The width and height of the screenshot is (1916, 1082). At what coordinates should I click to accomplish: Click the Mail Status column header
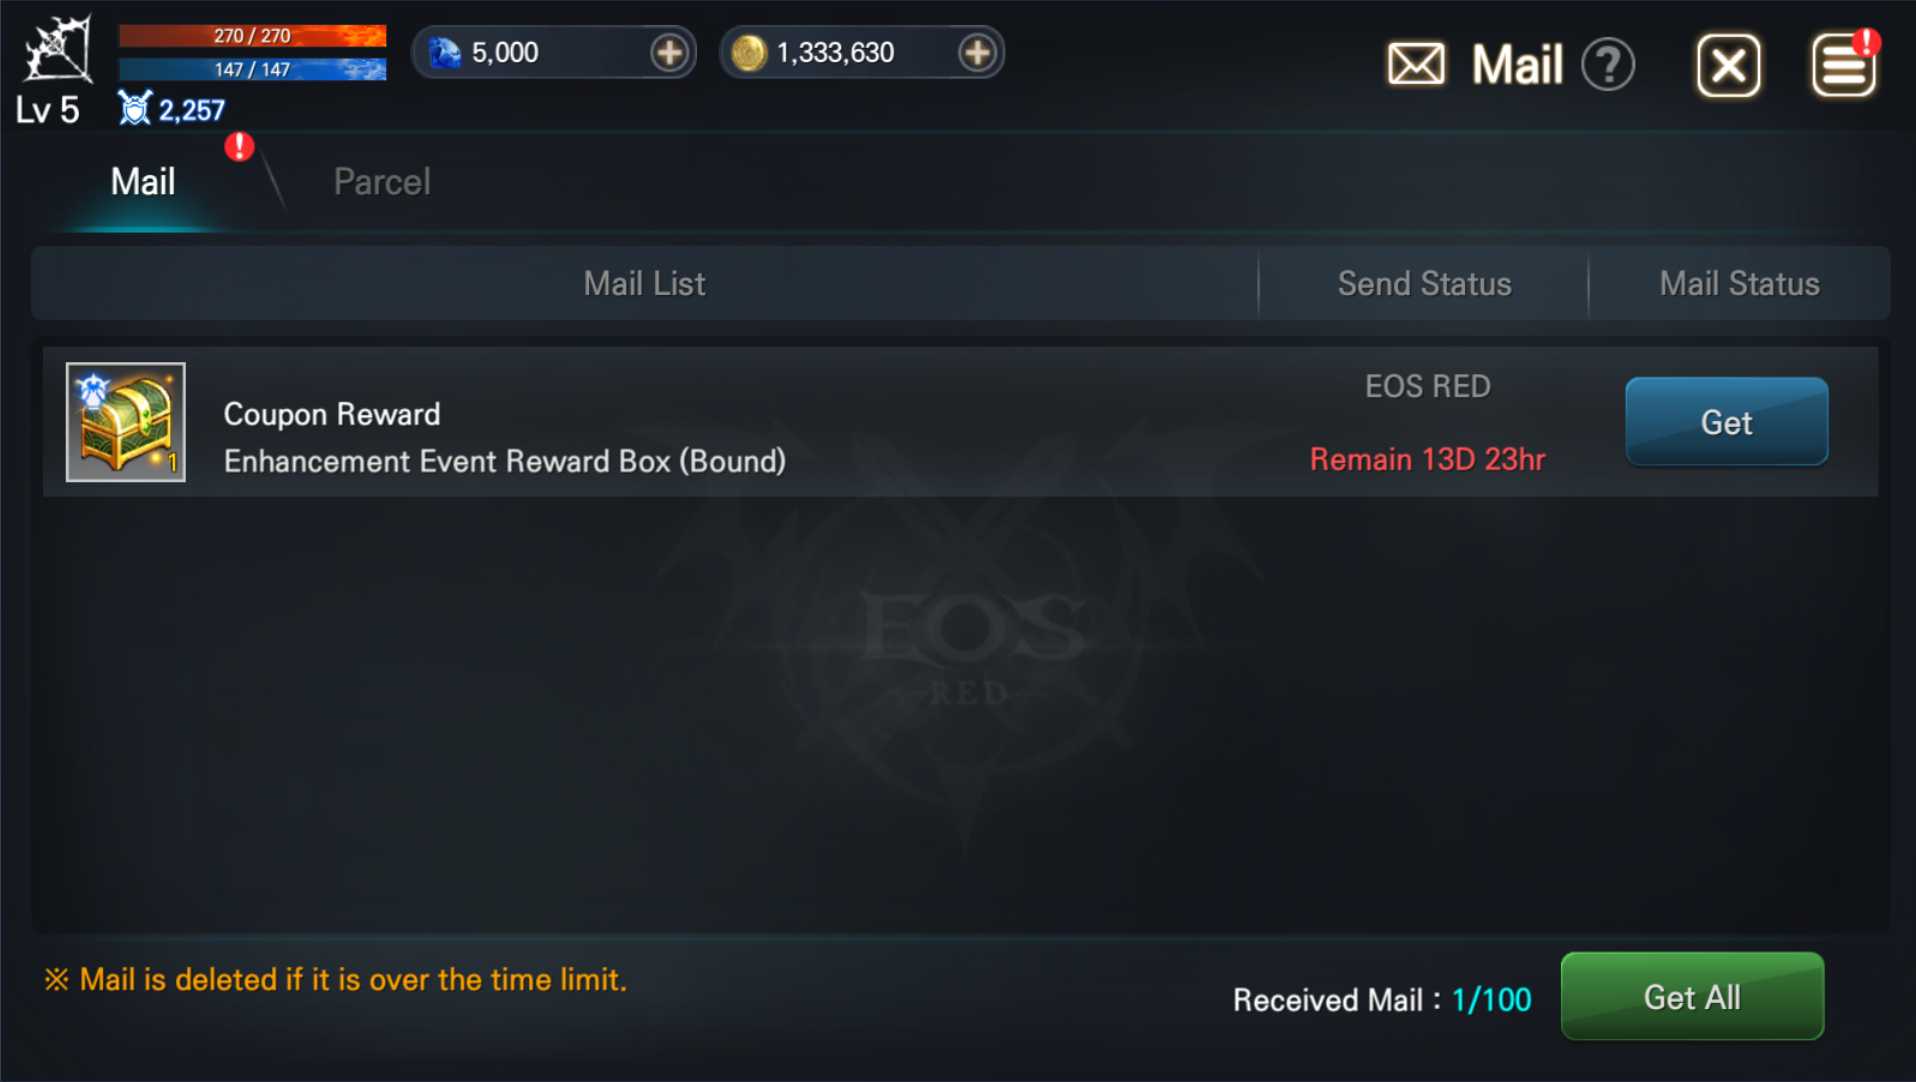click(x=1739, y=284)
